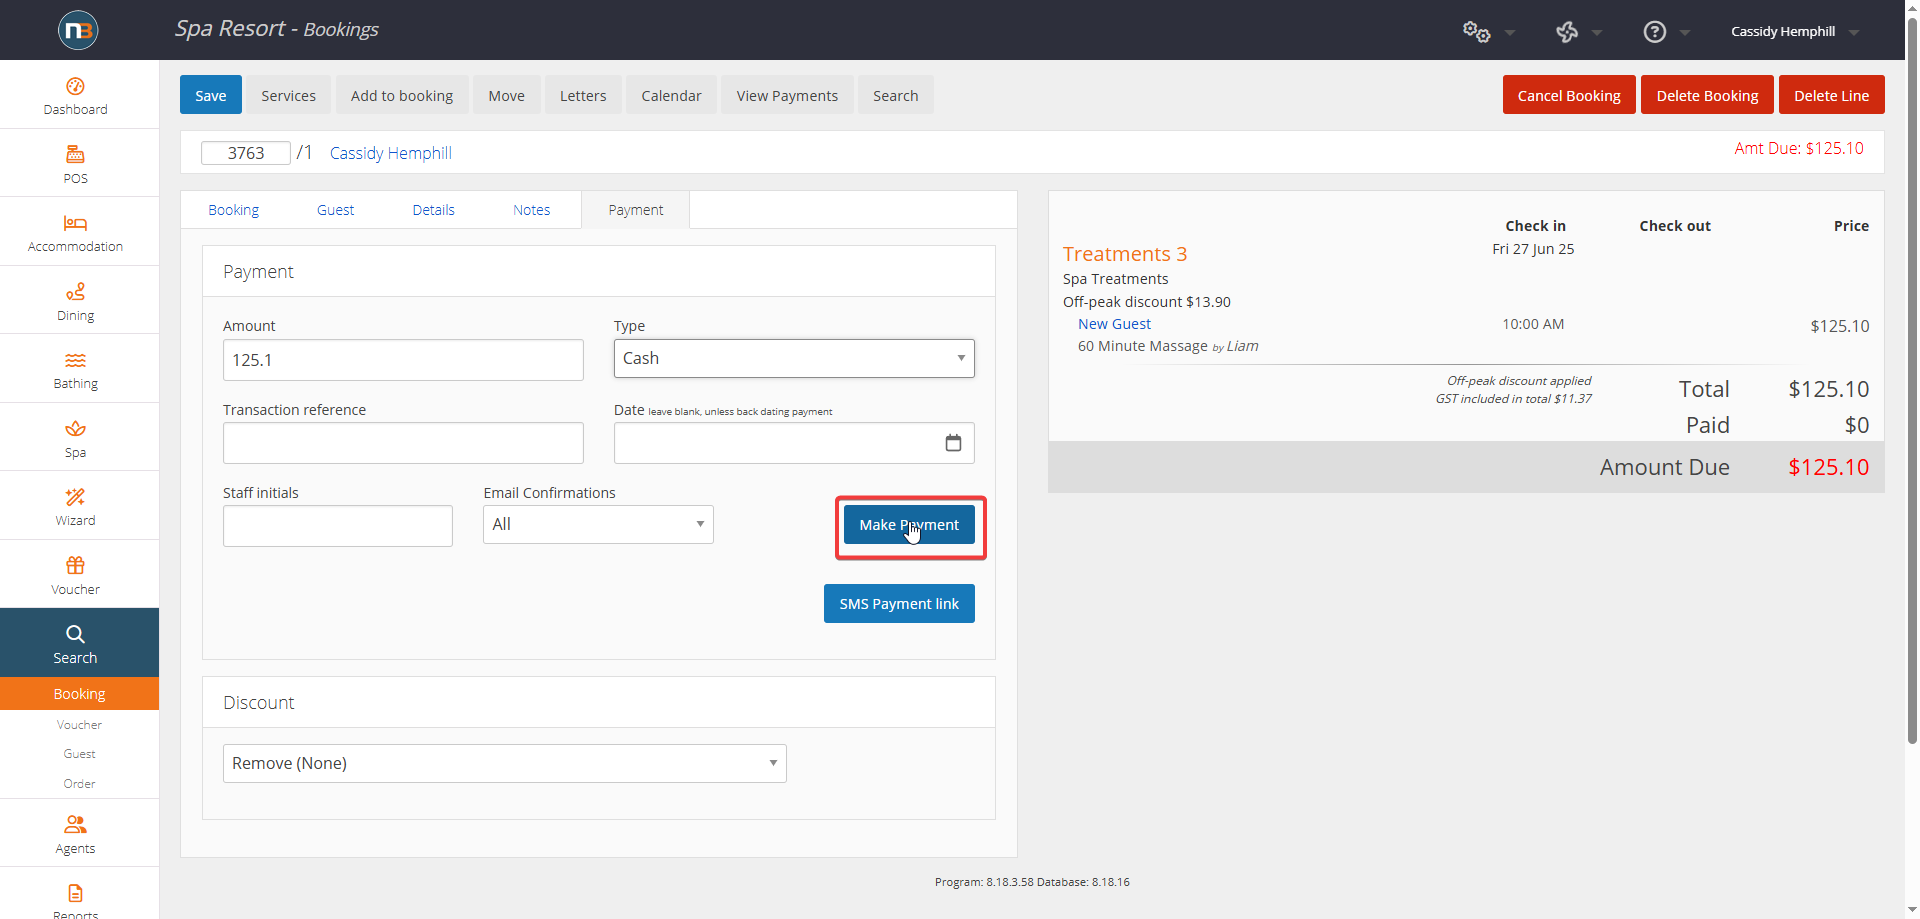This screenshot has height=919, width=1920.
Task: Click the Transaction reference field
Action: coord(403,443)
